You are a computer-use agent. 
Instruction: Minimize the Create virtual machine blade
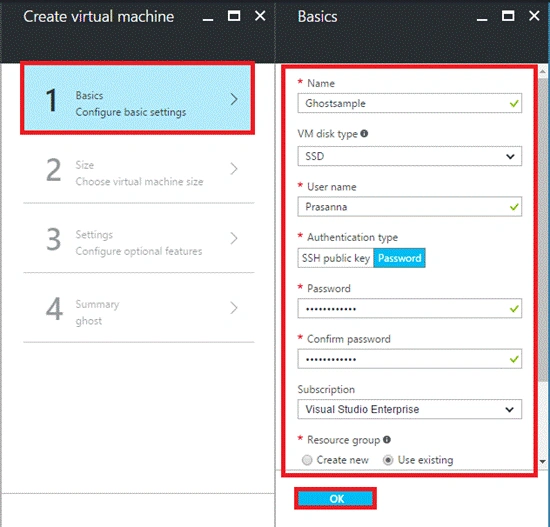point(208,16)
